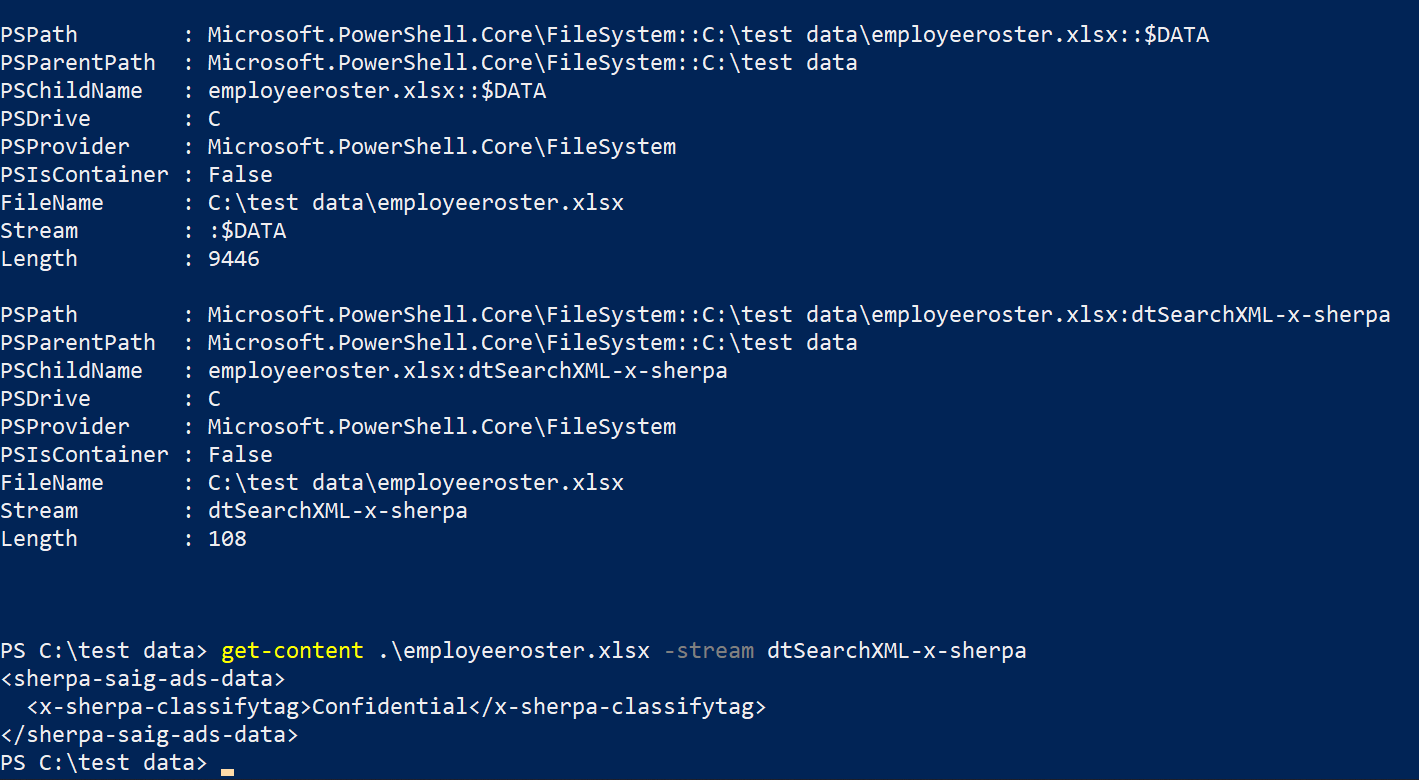Click PSChildName value employeeroster.xlsx:dtSearchXML-x-sherpa
The image size is (1419, 780).
467,371
